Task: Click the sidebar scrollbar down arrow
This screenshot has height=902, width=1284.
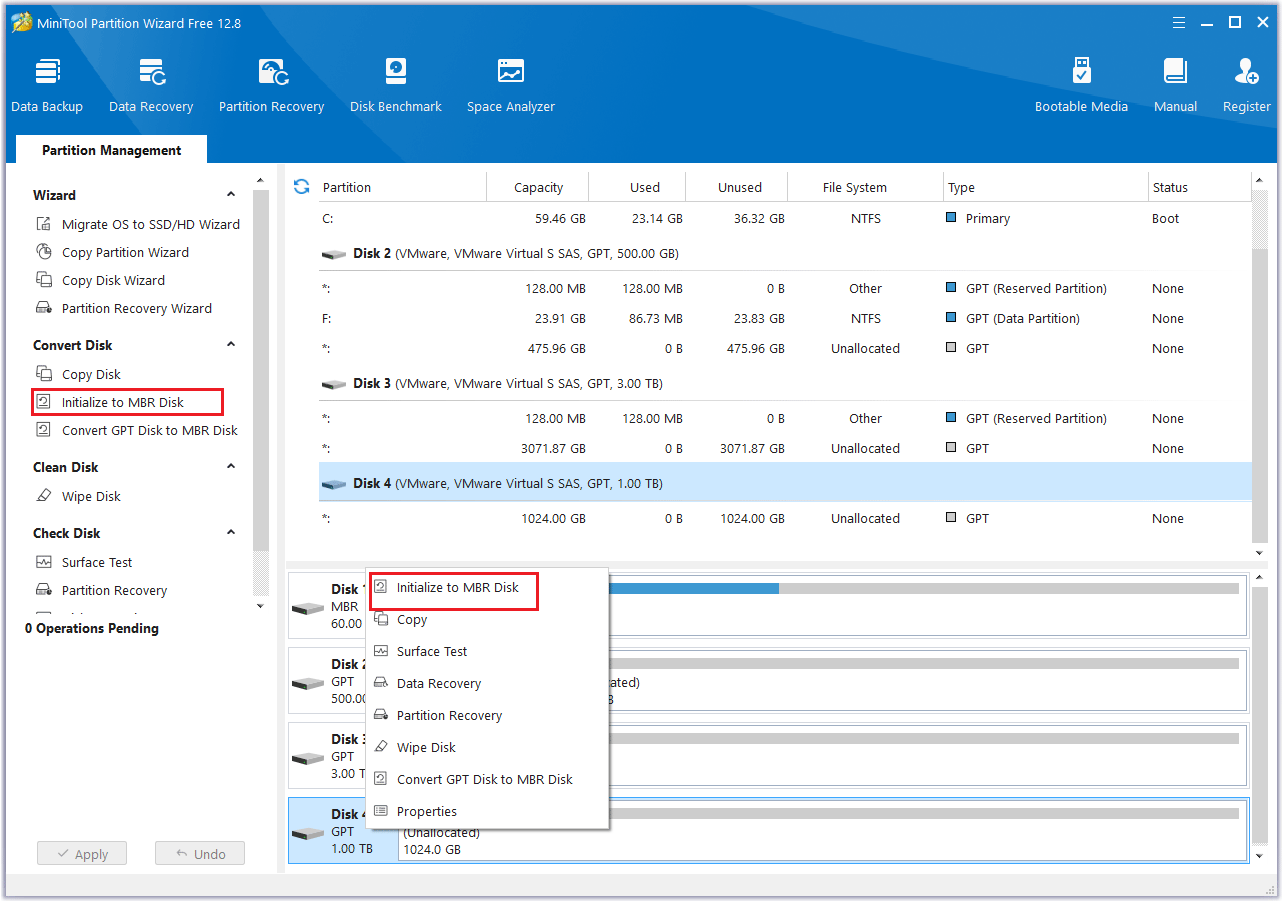Action: 260,605
